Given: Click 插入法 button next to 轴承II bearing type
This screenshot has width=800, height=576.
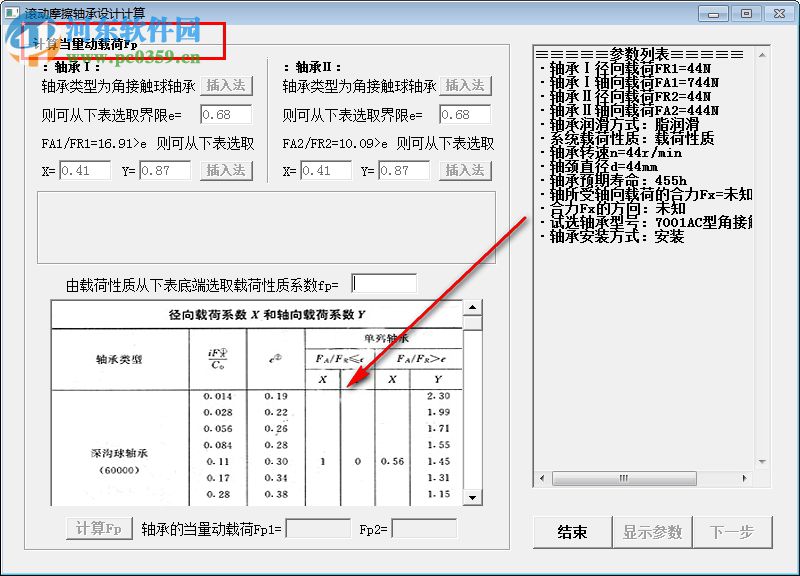Looking at the screenshot, I should coord(465,85).
